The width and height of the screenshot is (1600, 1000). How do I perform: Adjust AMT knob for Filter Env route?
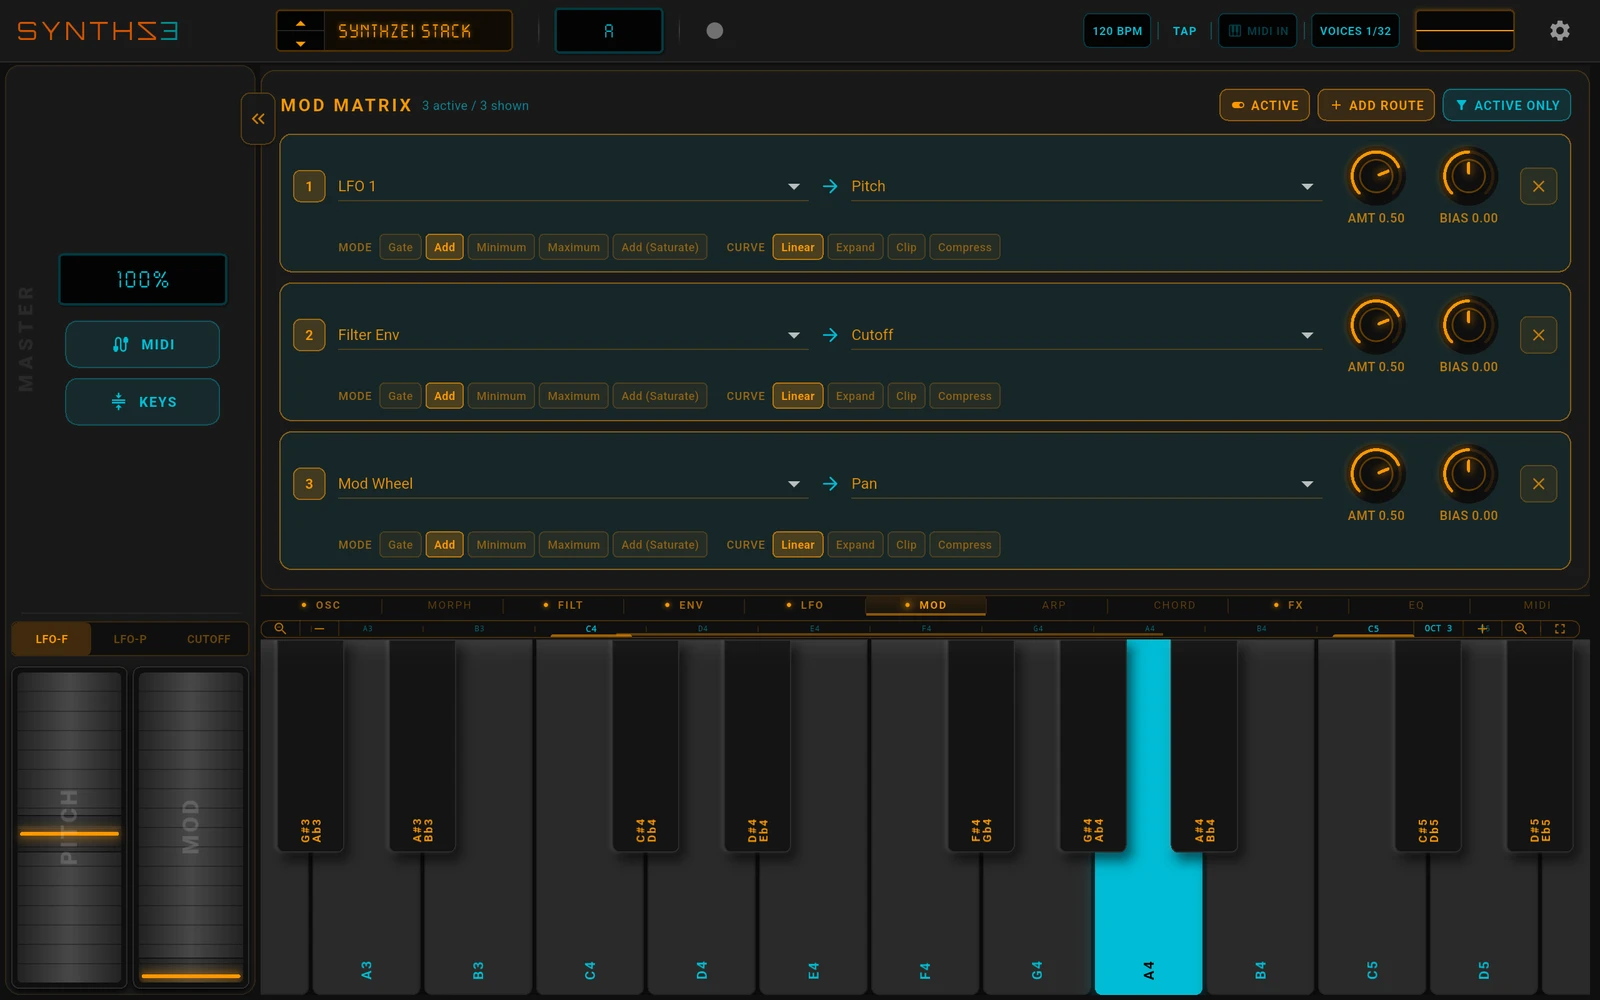[1376, 326]
